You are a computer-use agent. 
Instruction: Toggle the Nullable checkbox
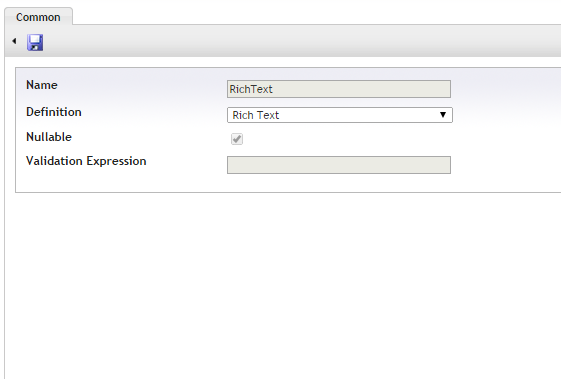[237, 139]
